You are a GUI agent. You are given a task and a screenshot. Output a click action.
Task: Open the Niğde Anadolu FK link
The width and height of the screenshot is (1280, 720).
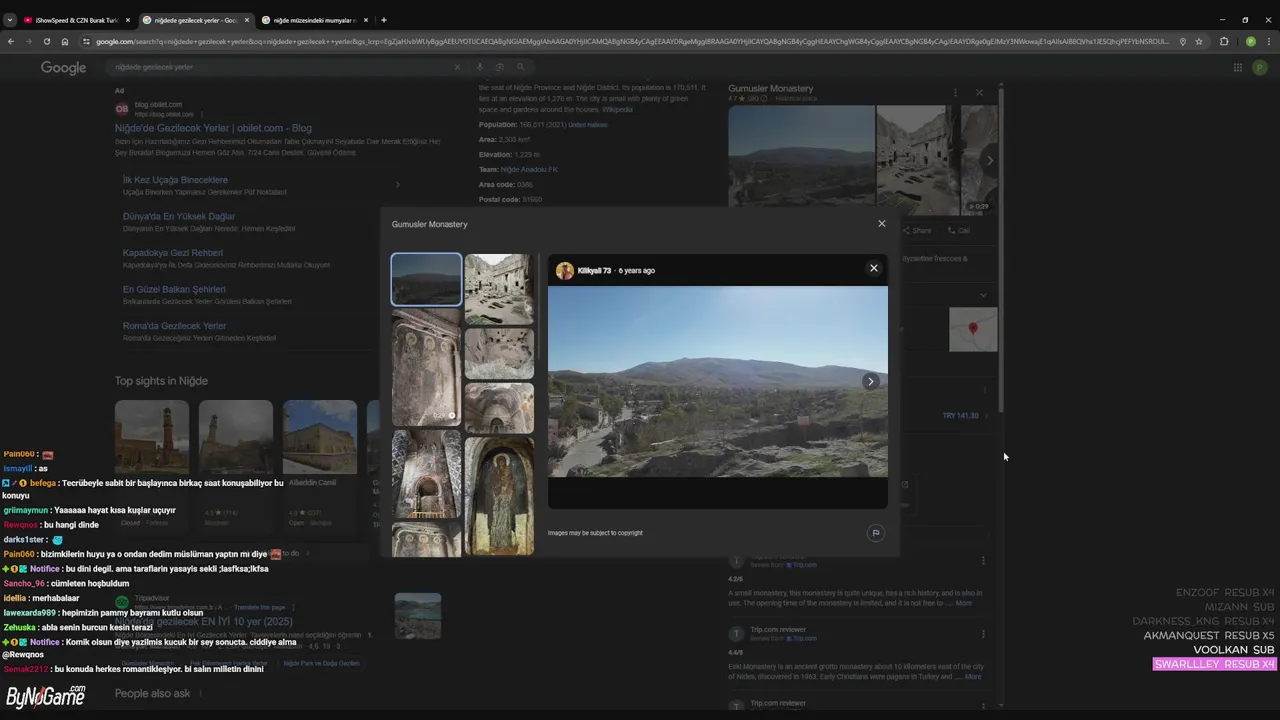(x=529, y=169)
